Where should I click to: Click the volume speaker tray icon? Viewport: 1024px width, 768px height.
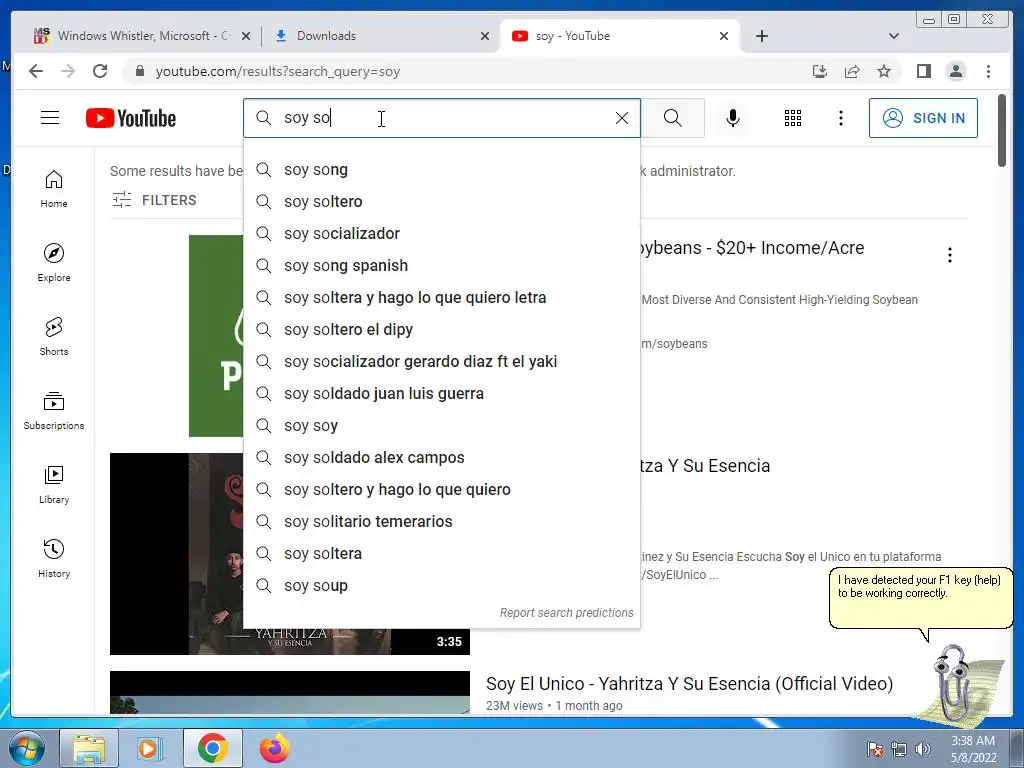pos(923,749)
